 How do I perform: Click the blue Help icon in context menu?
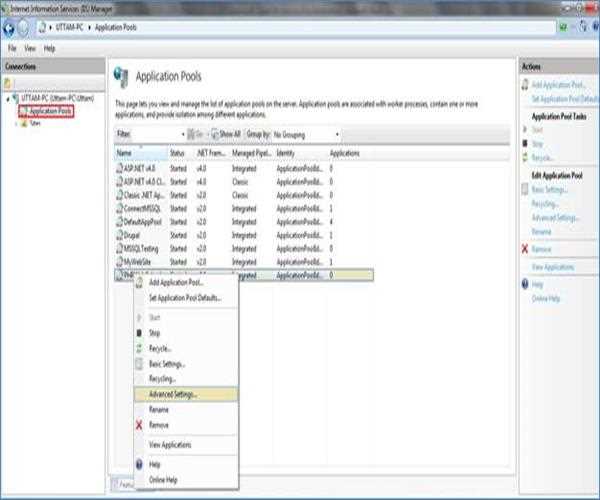pos(139,464)
